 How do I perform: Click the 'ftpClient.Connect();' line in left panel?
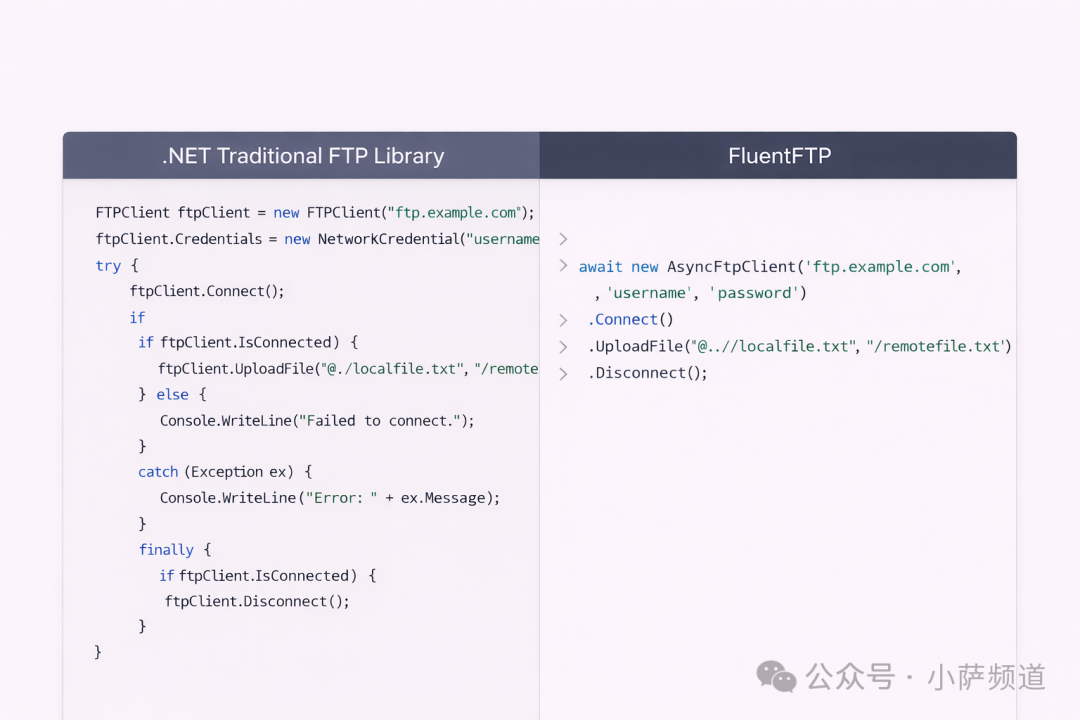[207, 292]
